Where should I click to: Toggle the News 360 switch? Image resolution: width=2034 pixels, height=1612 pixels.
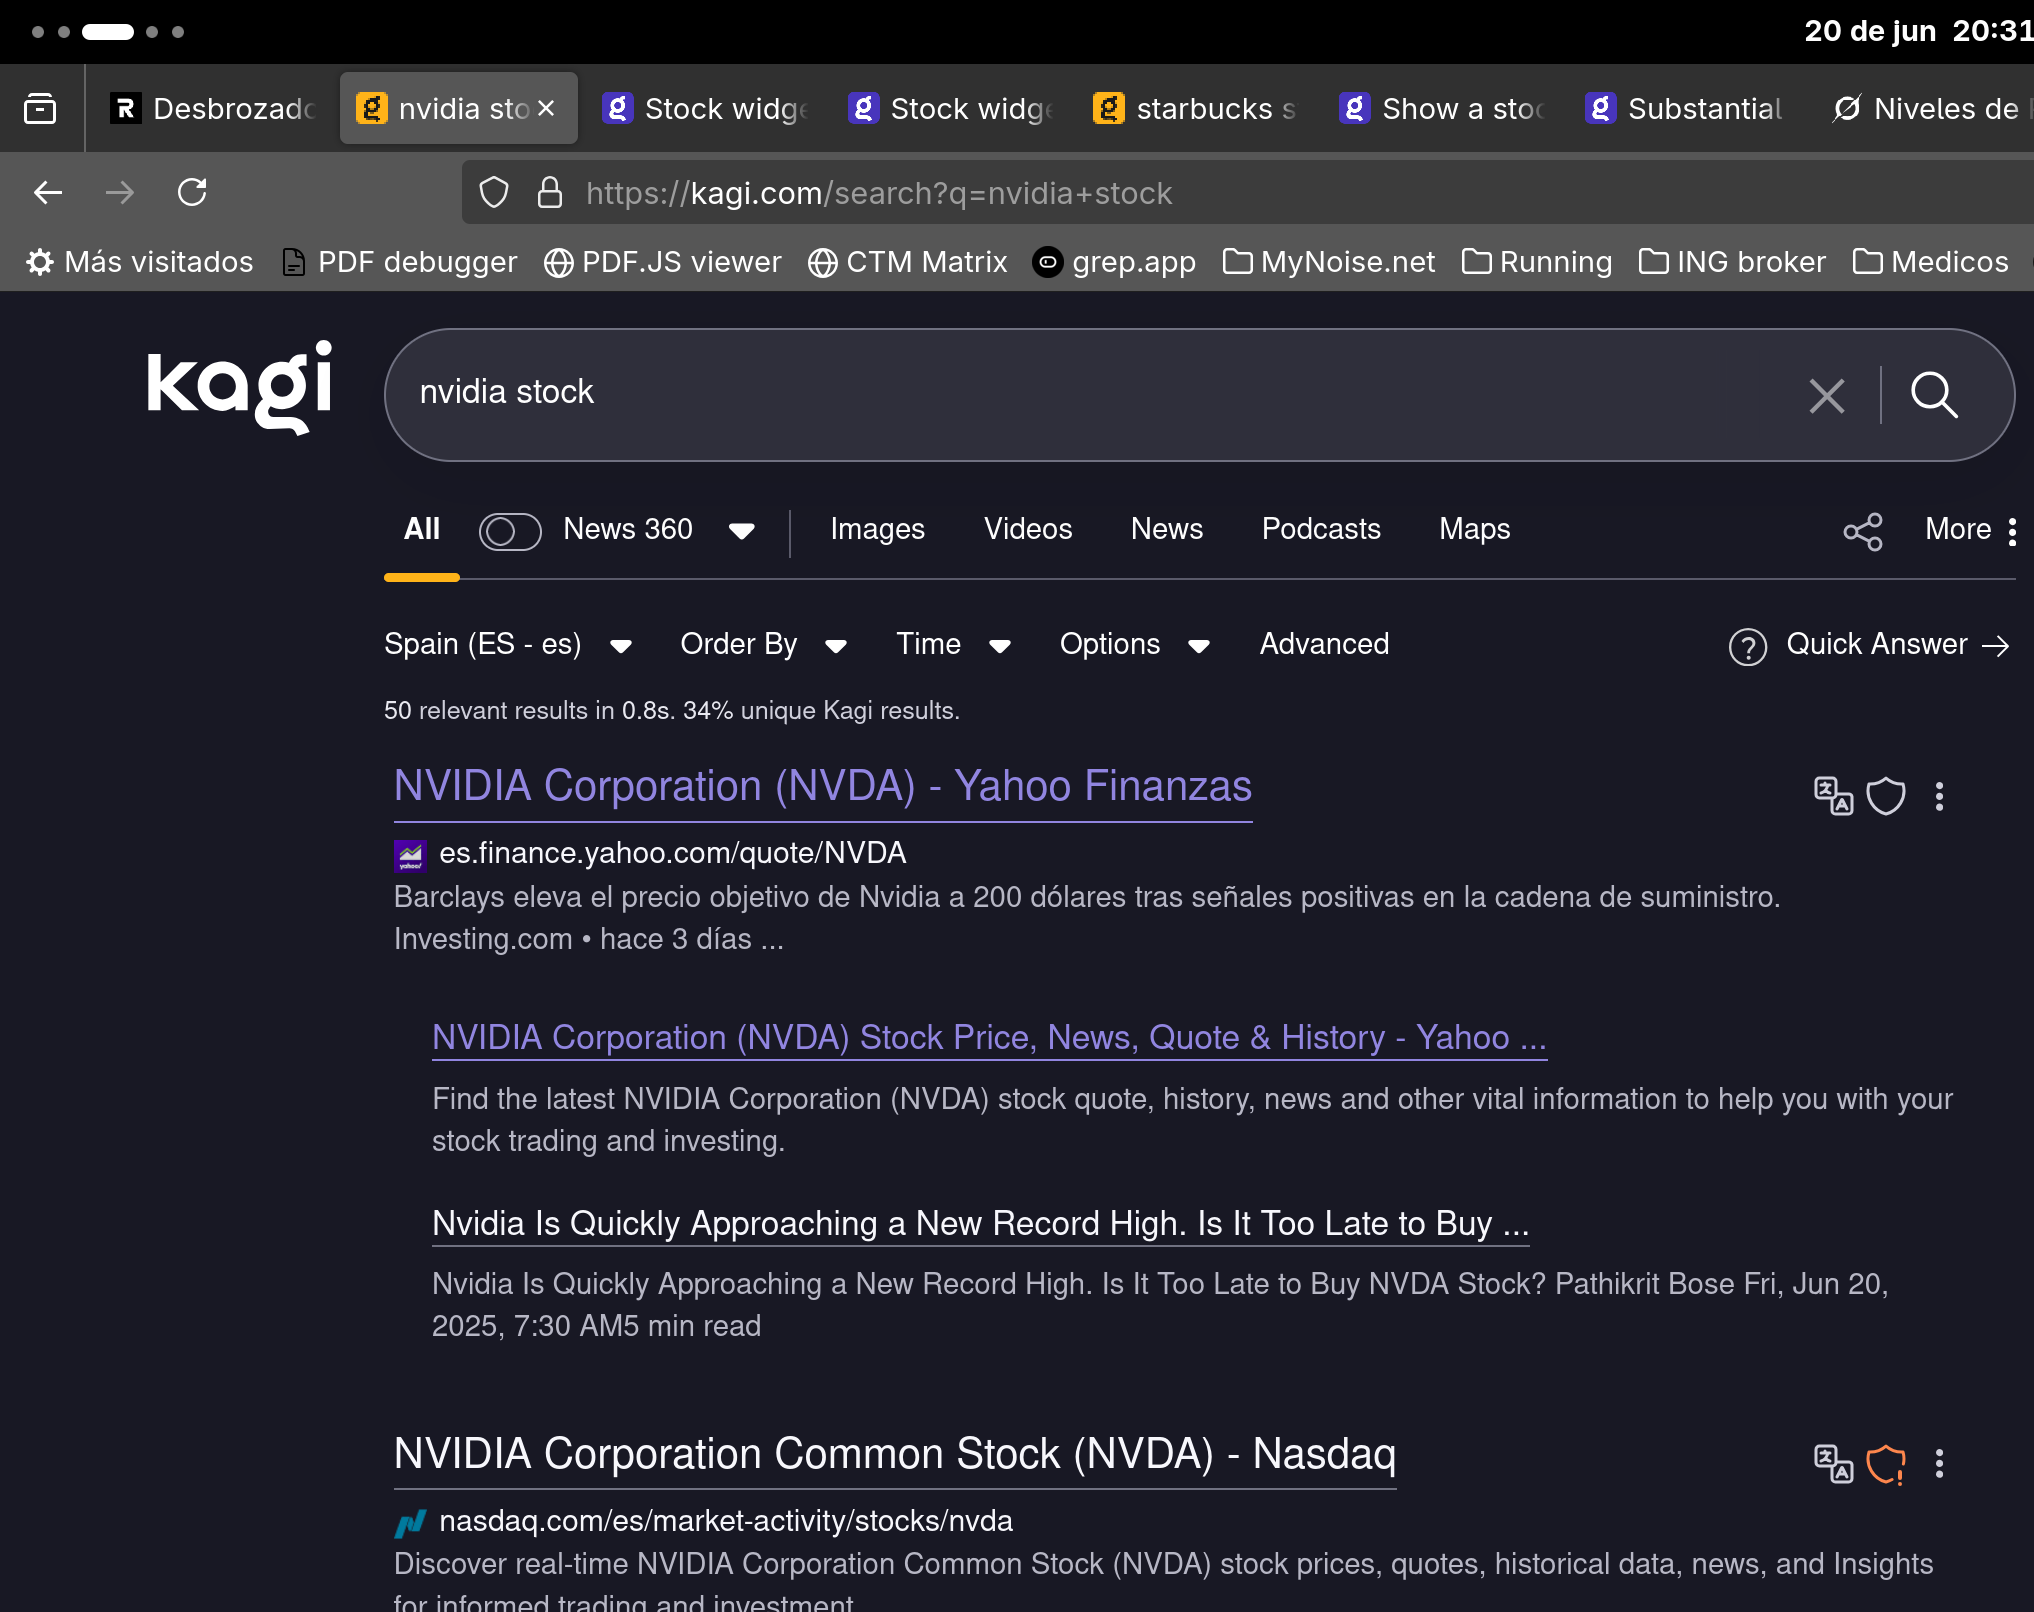point(510,531)
